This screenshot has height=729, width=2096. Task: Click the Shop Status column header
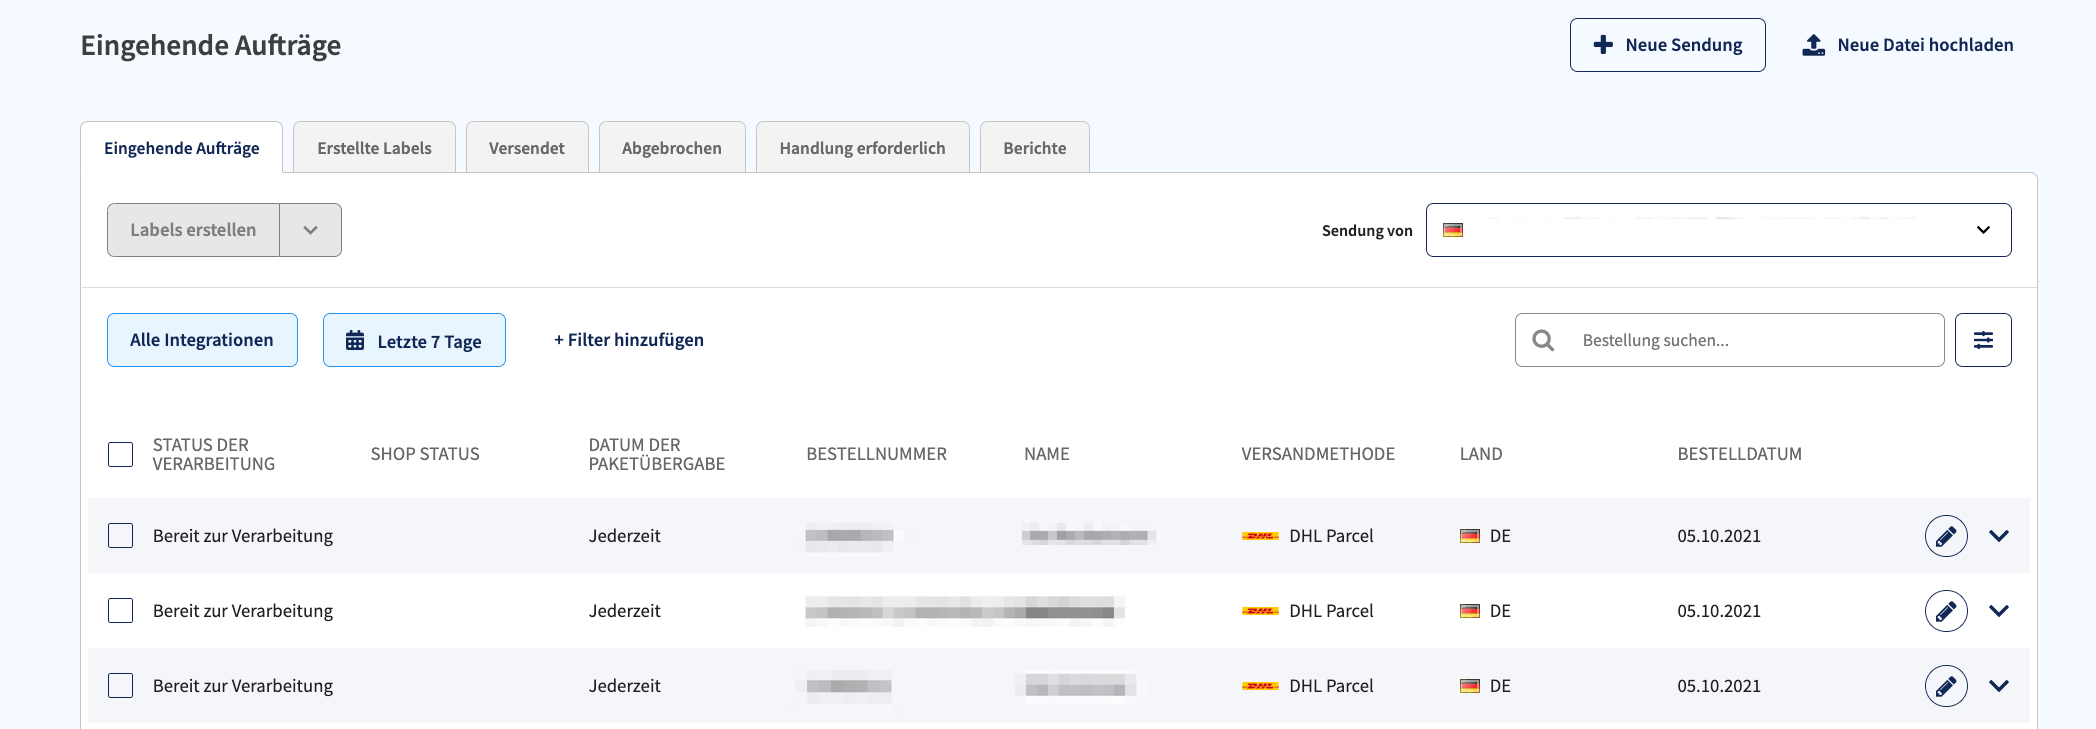[x=425, y=454]
